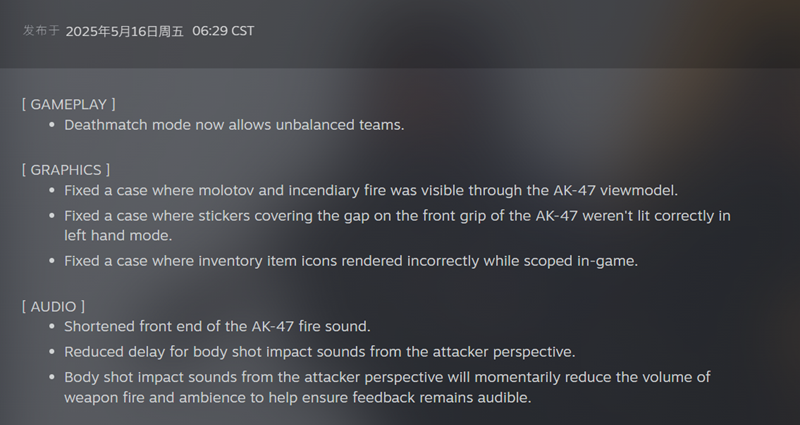800x425 pixels.
Task: Click the Reduced delay body shot line
Action: coord(320,352)
